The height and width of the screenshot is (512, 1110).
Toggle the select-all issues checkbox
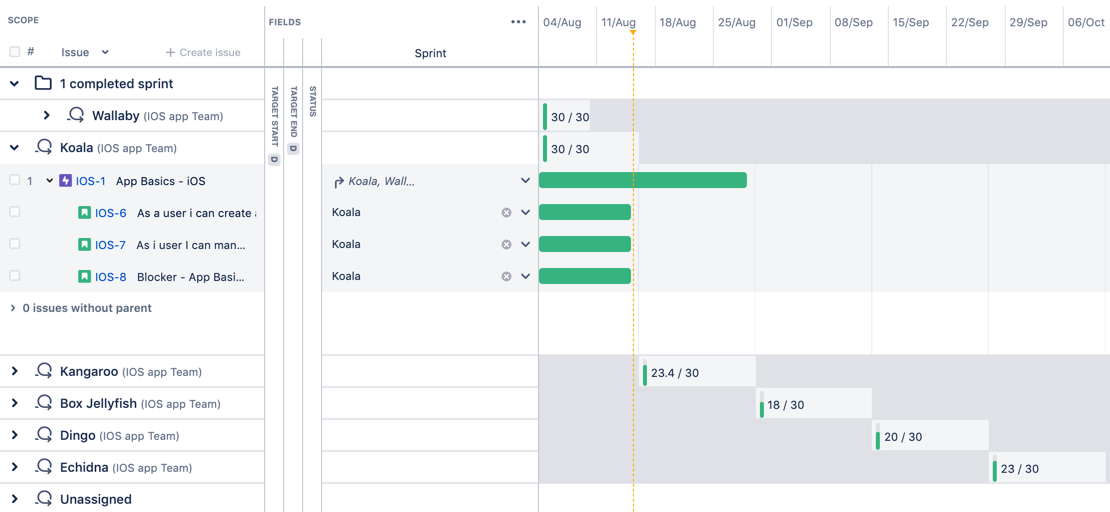point(15,52)
